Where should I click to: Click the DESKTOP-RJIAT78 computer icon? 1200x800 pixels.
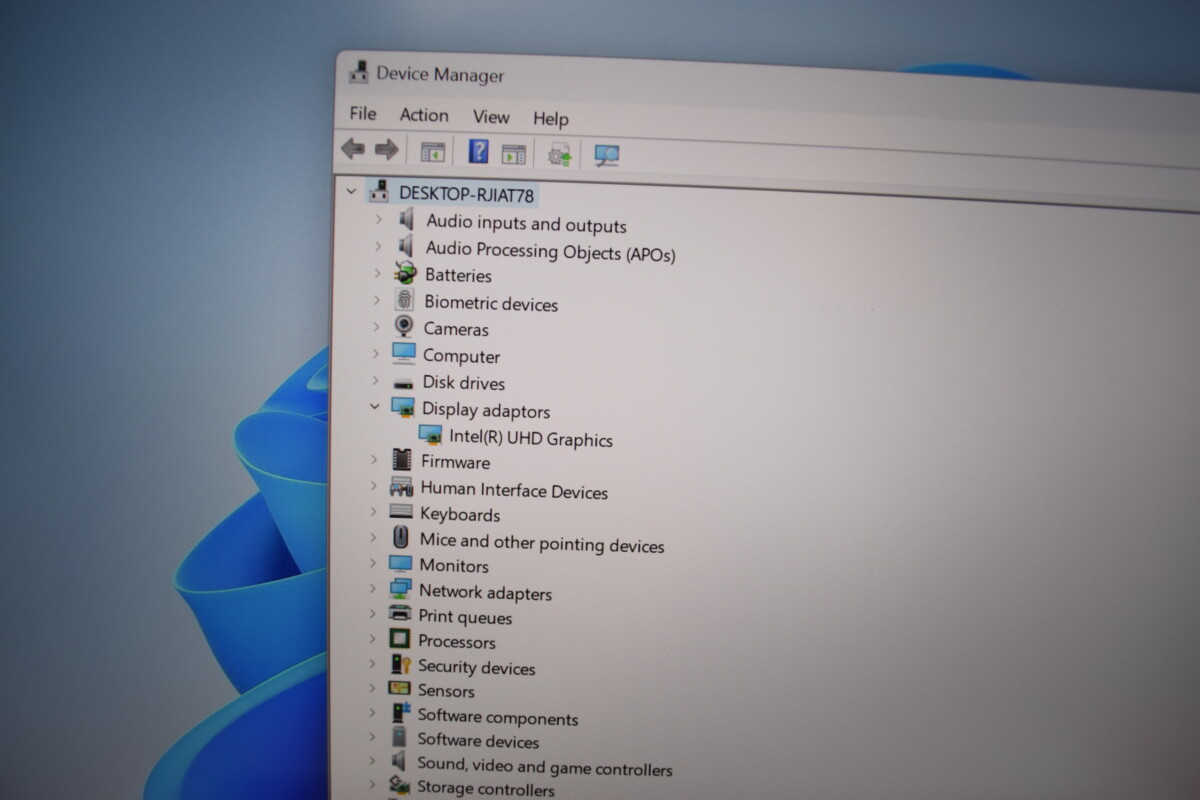point(379,190)
